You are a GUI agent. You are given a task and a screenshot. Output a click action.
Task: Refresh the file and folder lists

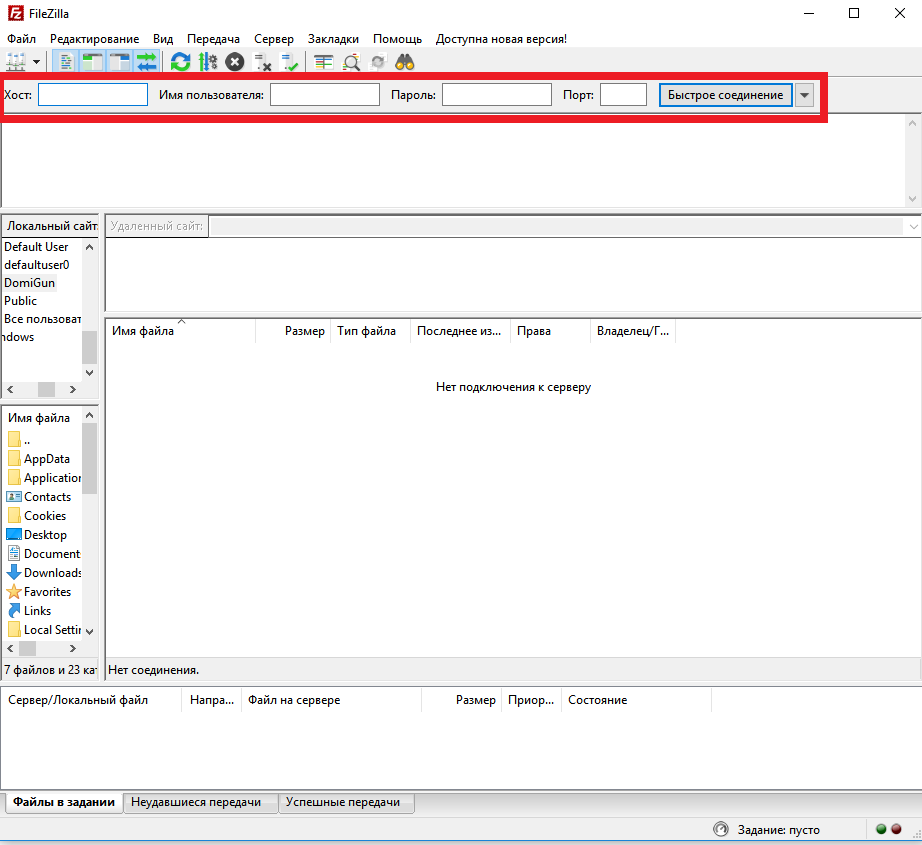(181, 62)
